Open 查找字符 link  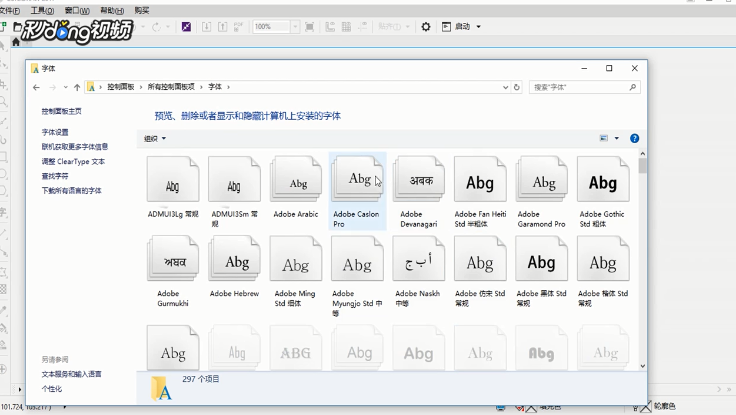click(55, 176)
